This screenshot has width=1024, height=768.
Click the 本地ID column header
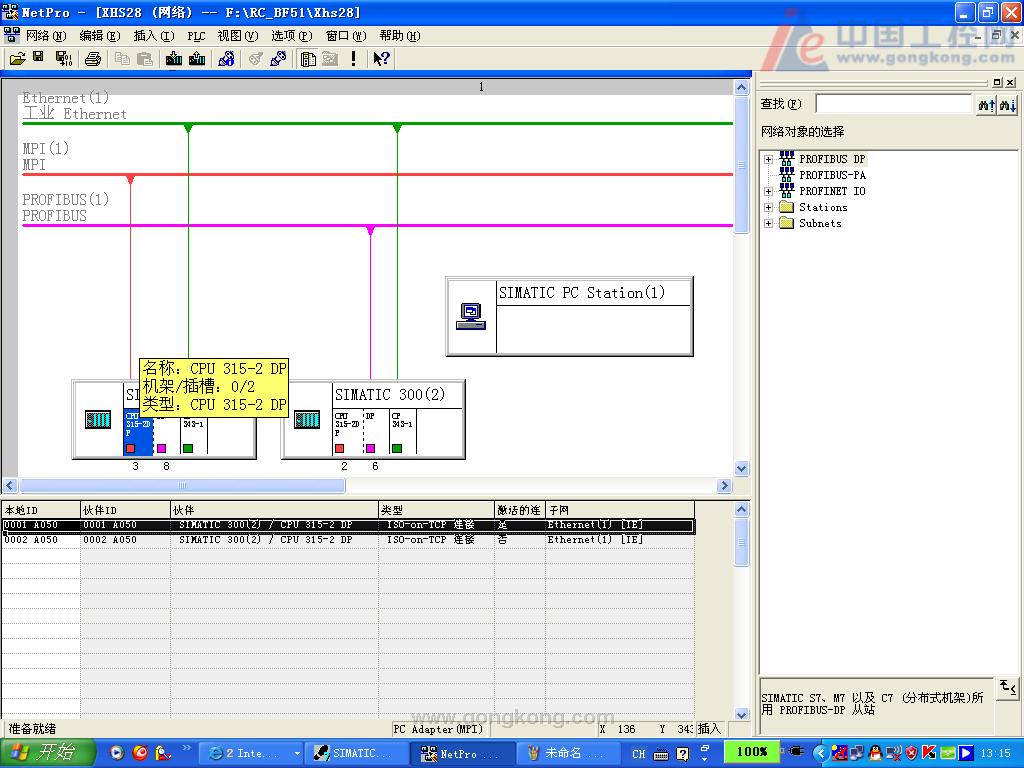(40, 510)
